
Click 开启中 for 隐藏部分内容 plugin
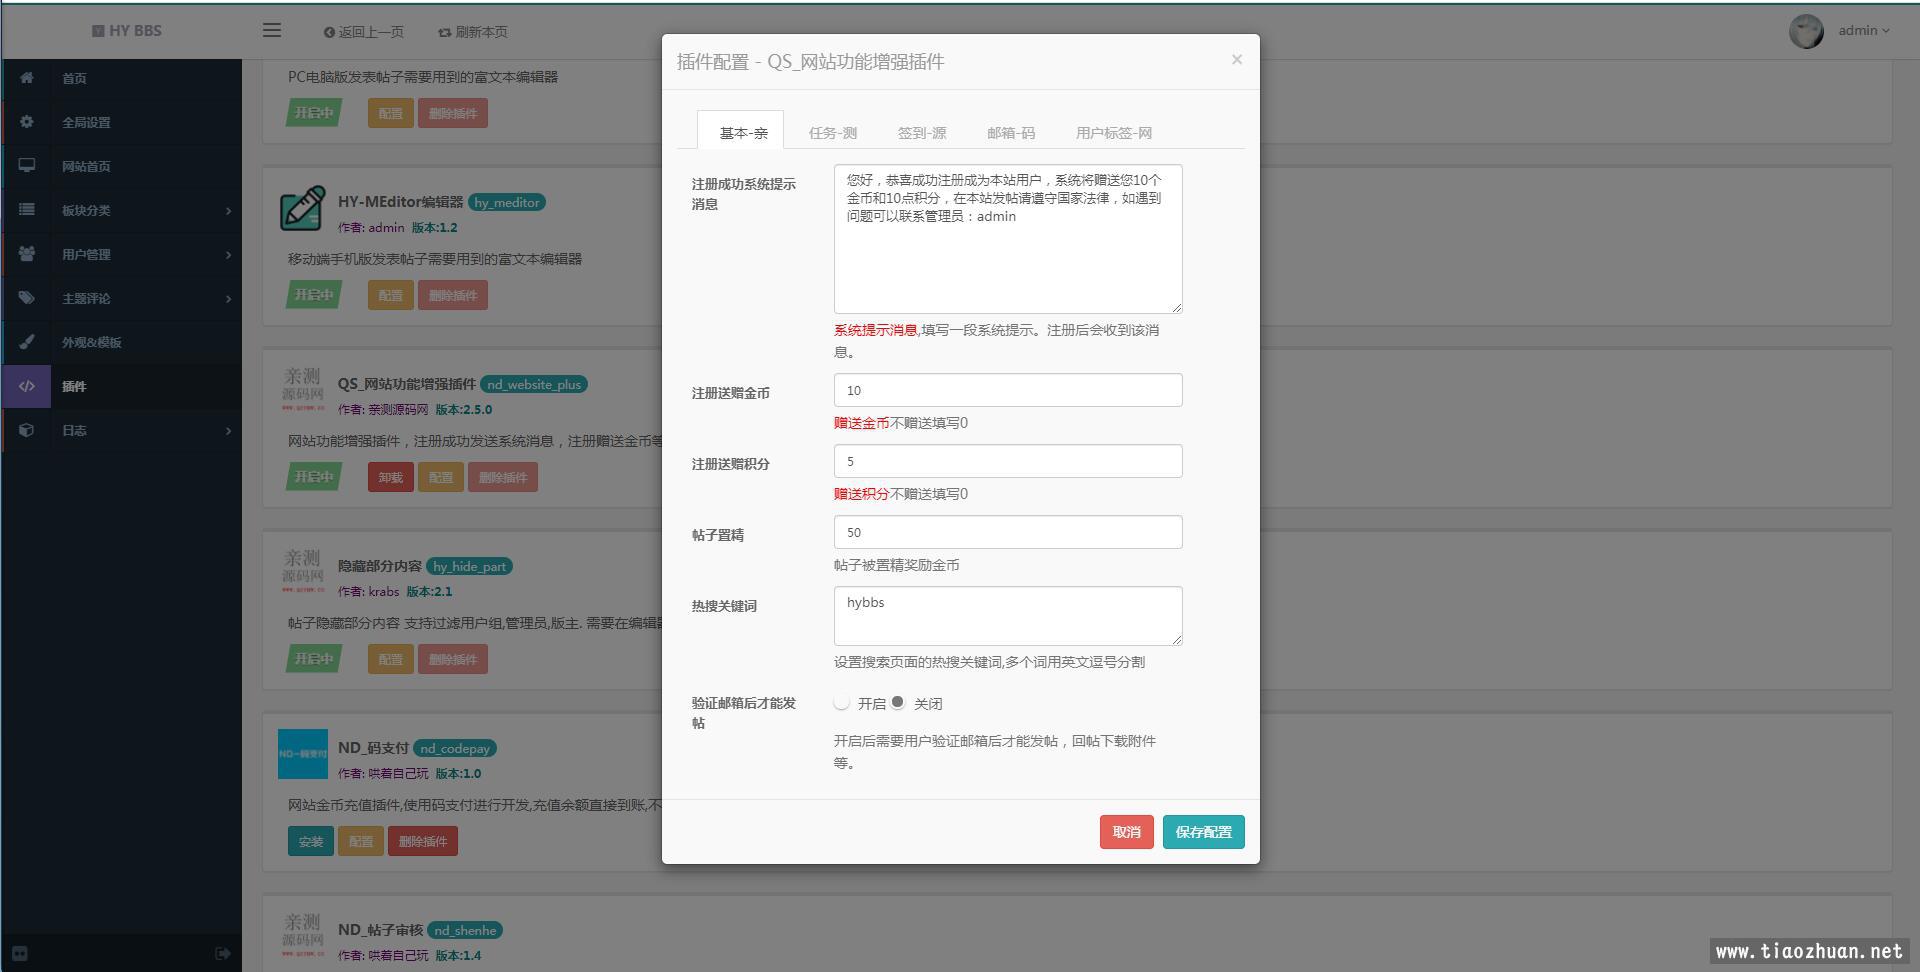(314, 659)
